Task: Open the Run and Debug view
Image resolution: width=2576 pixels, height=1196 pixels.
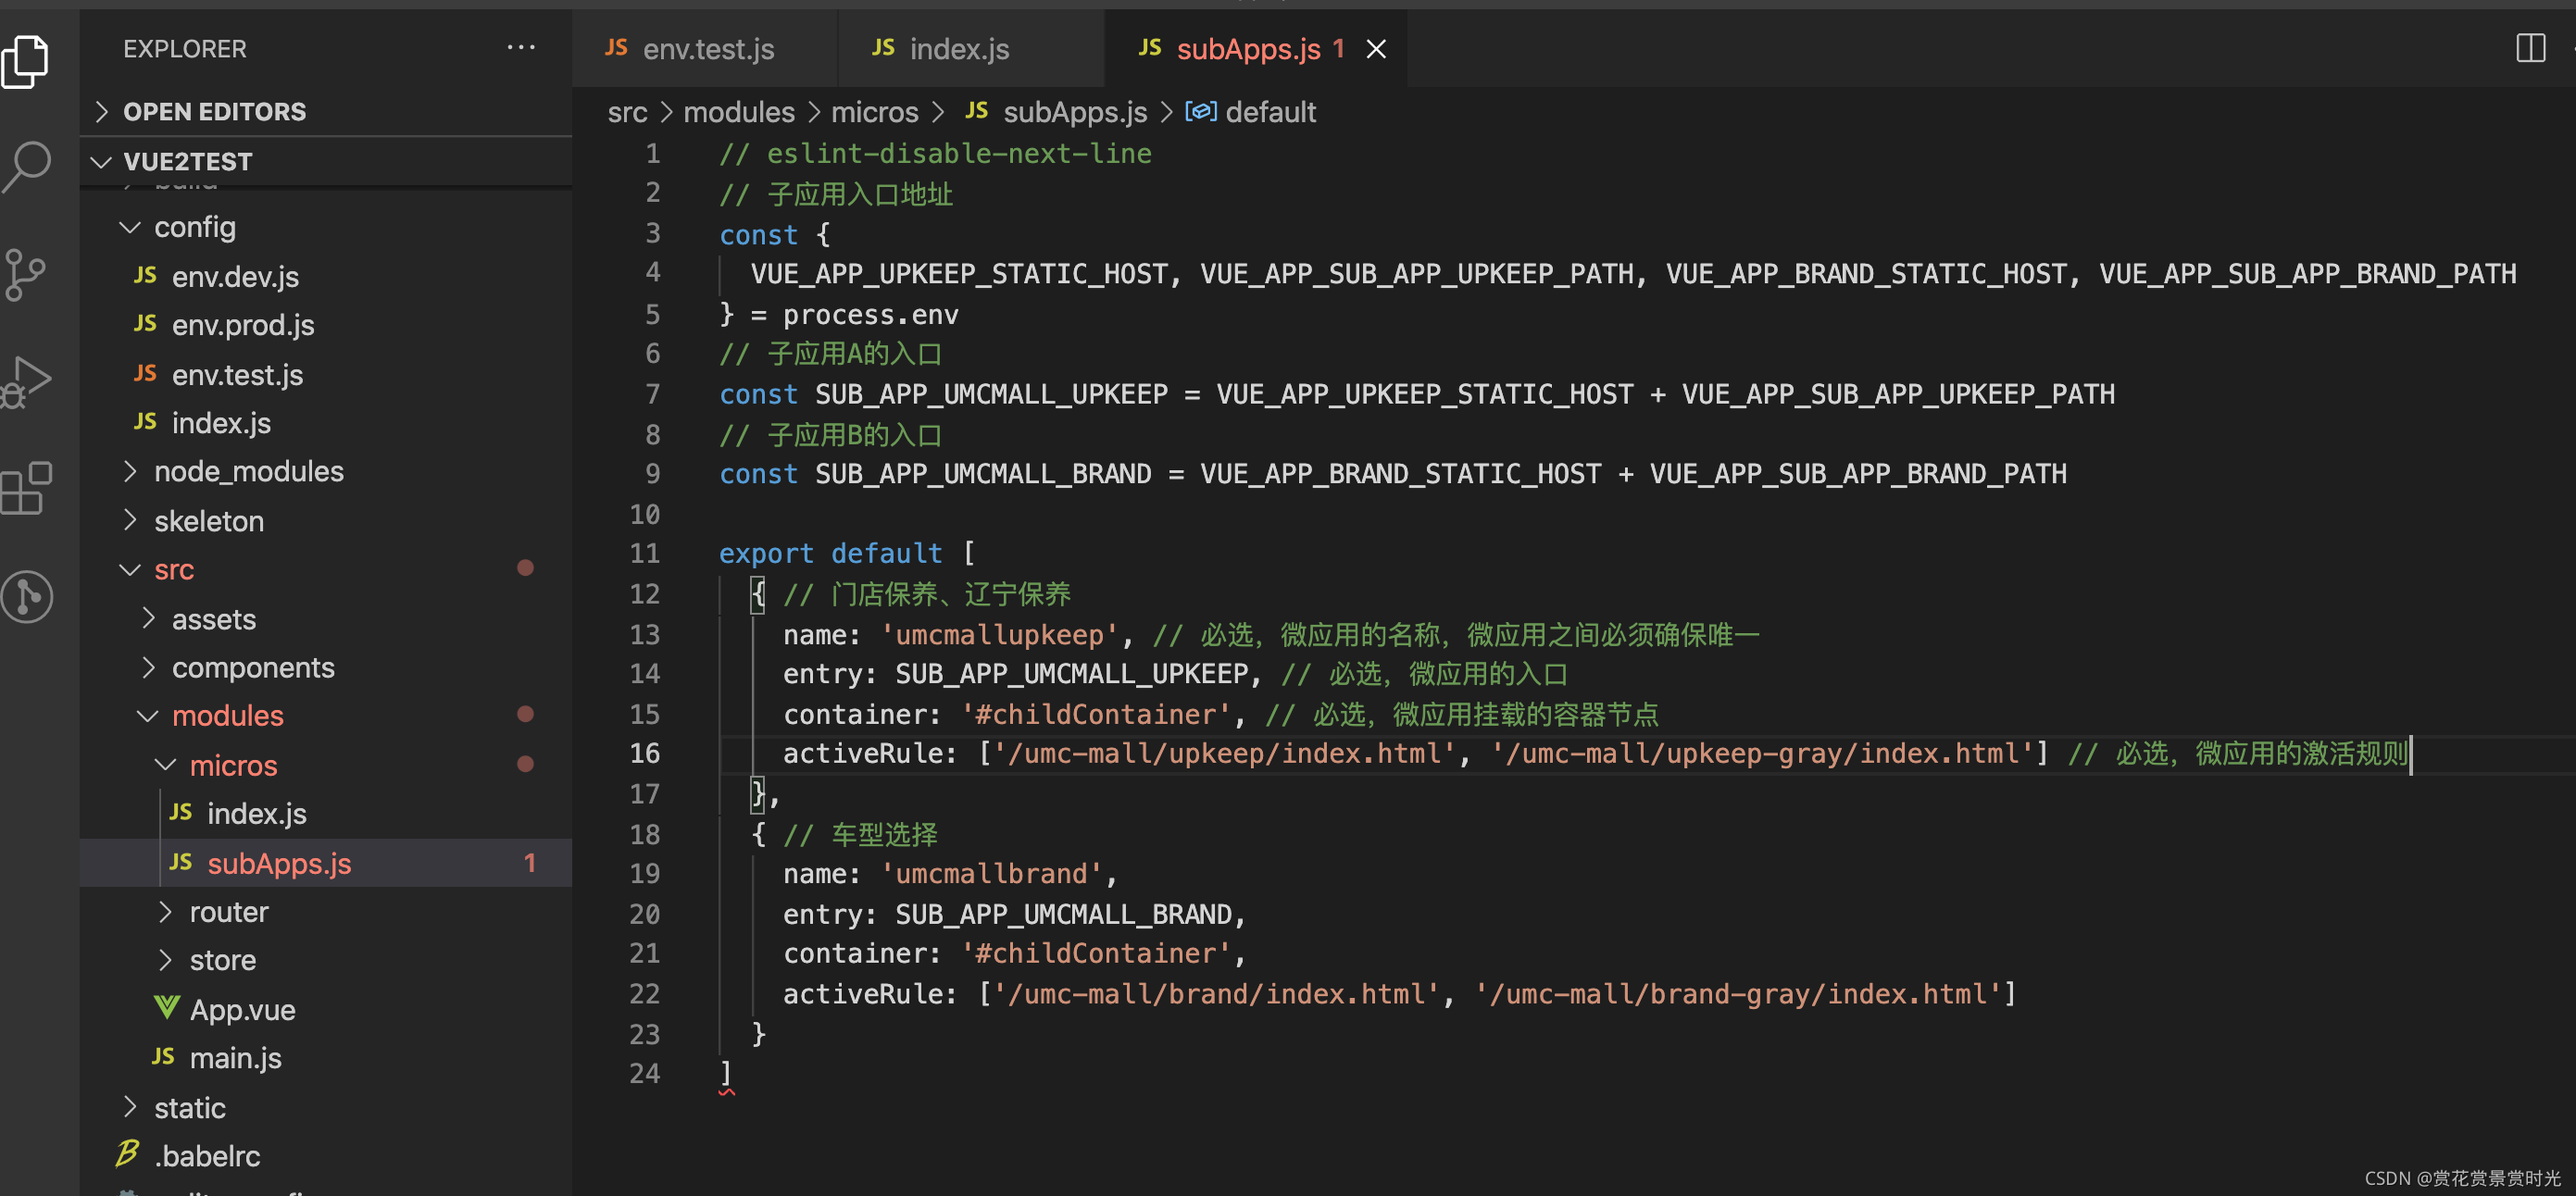Action: (x=26, y=382)
